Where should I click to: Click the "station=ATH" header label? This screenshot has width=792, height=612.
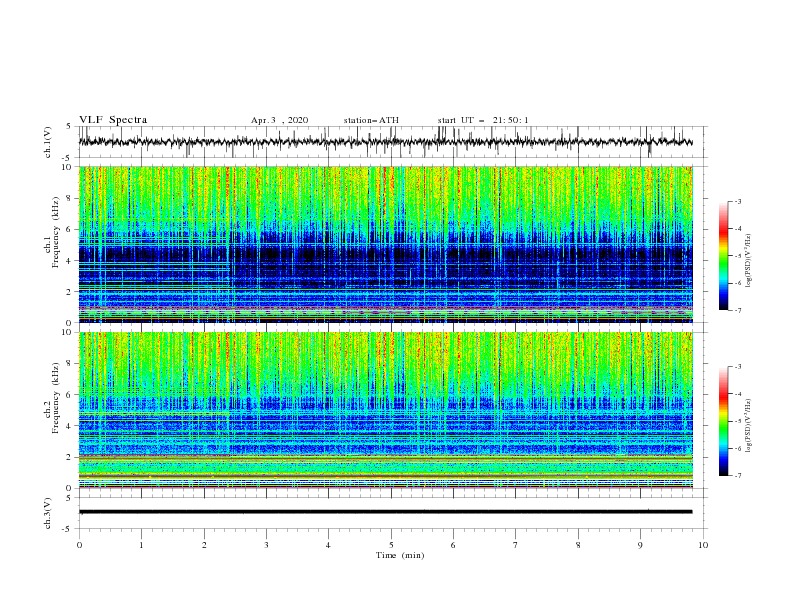tap(371, 120)
